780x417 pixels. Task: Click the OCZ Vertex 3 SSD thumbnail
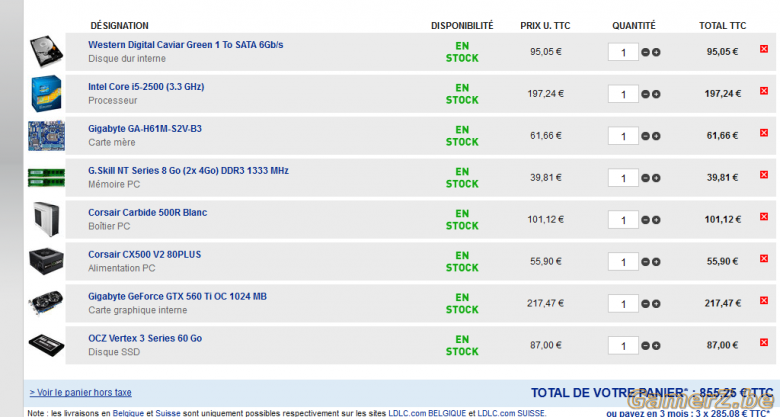pos(46,345)
